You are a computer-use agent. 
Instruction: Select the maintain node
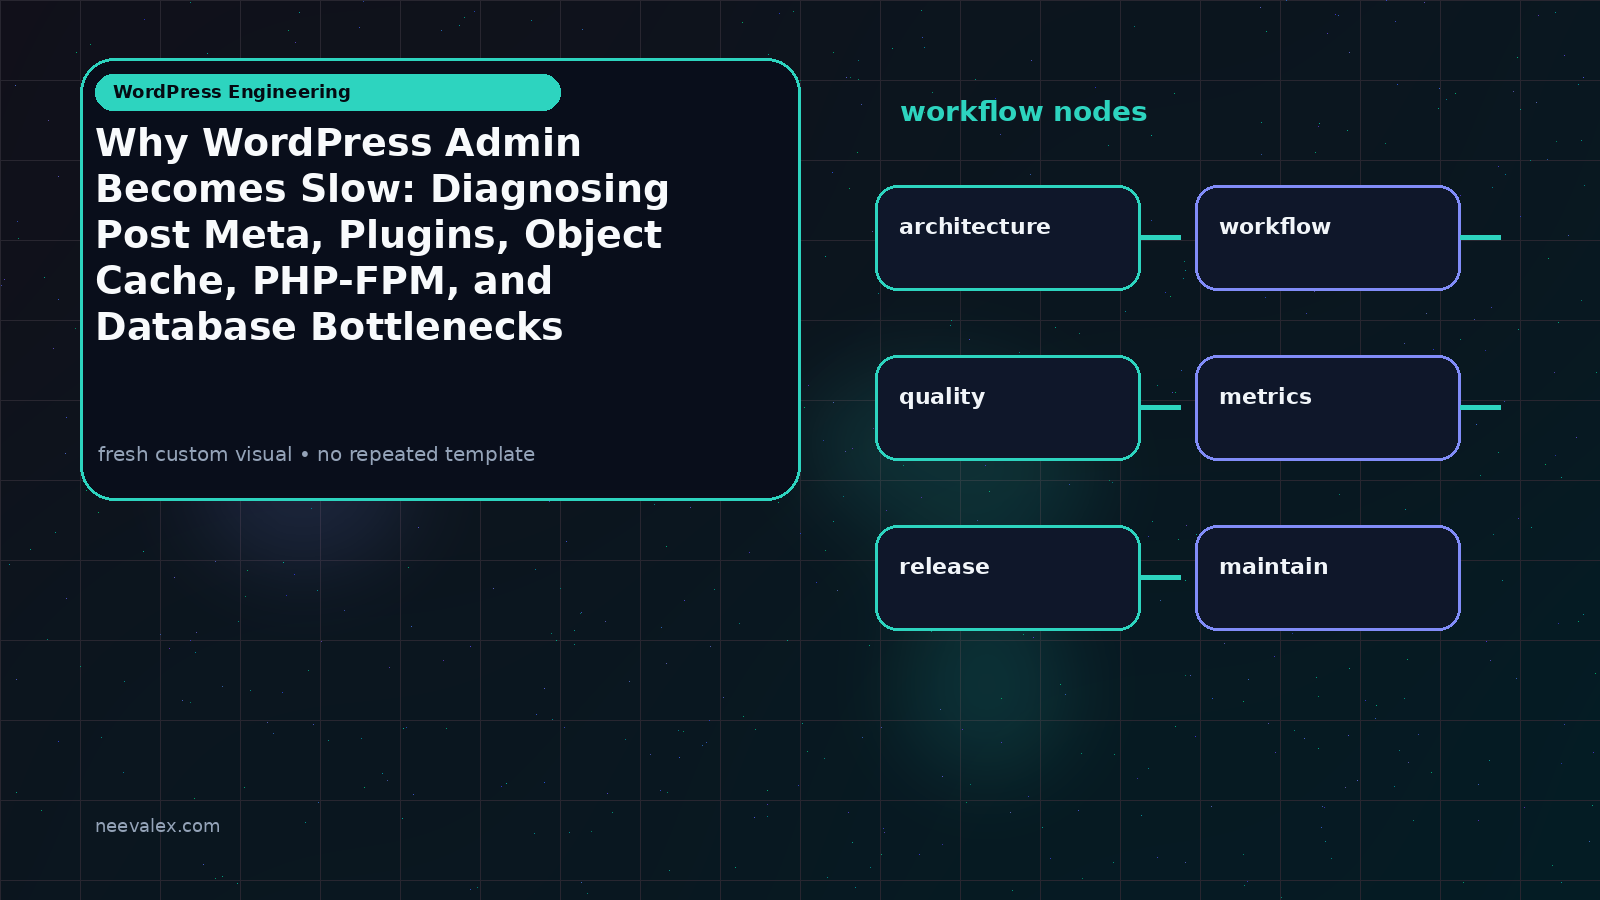click(x=1328, y=578)
